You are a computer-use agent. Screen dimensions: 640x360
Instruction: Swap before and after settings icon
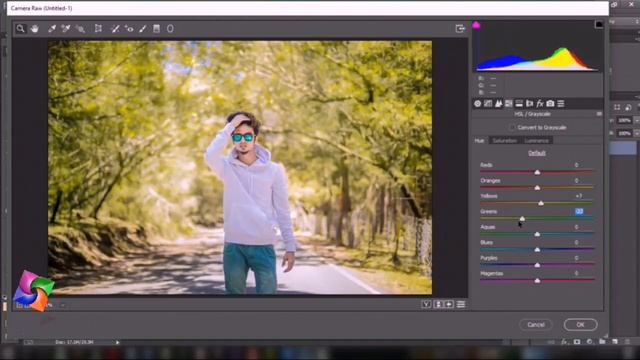click(438, 304)
